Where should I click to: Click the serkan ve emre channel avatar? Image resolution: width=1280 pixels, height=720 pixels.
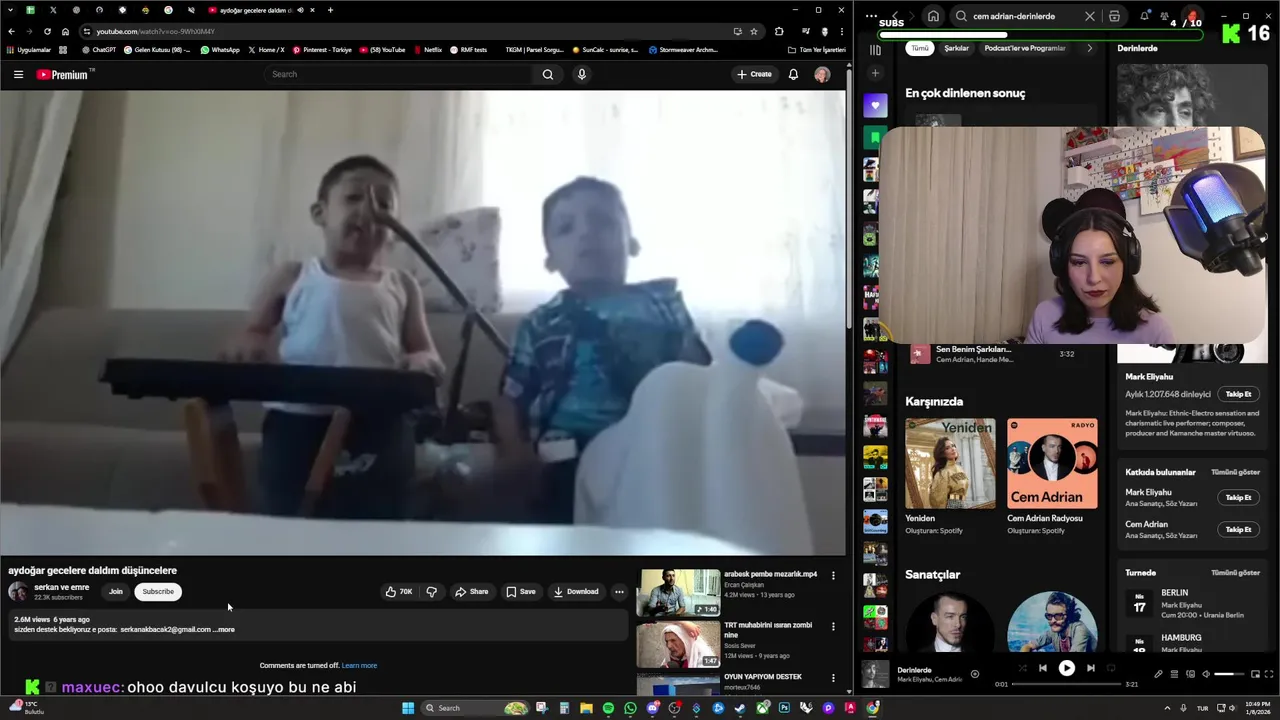coord(18,591)
